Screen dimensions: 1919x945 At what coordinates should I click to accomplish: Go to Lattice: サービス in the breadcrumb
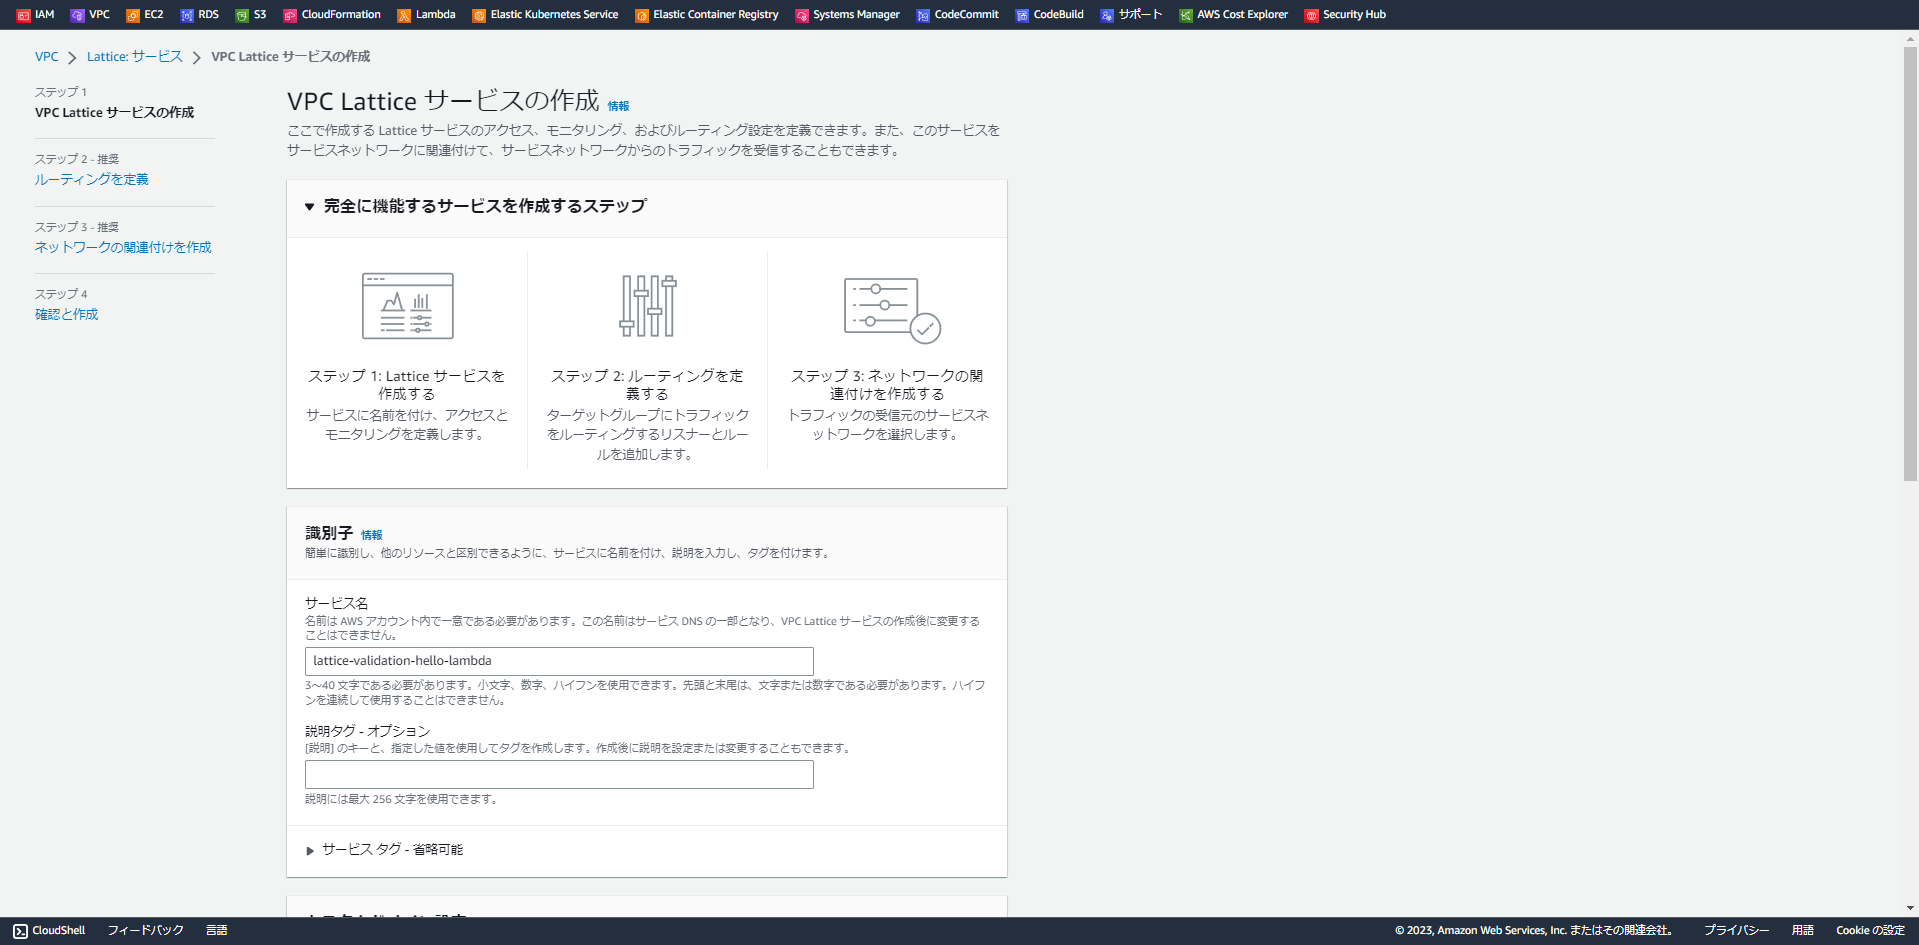click(135, 57)
